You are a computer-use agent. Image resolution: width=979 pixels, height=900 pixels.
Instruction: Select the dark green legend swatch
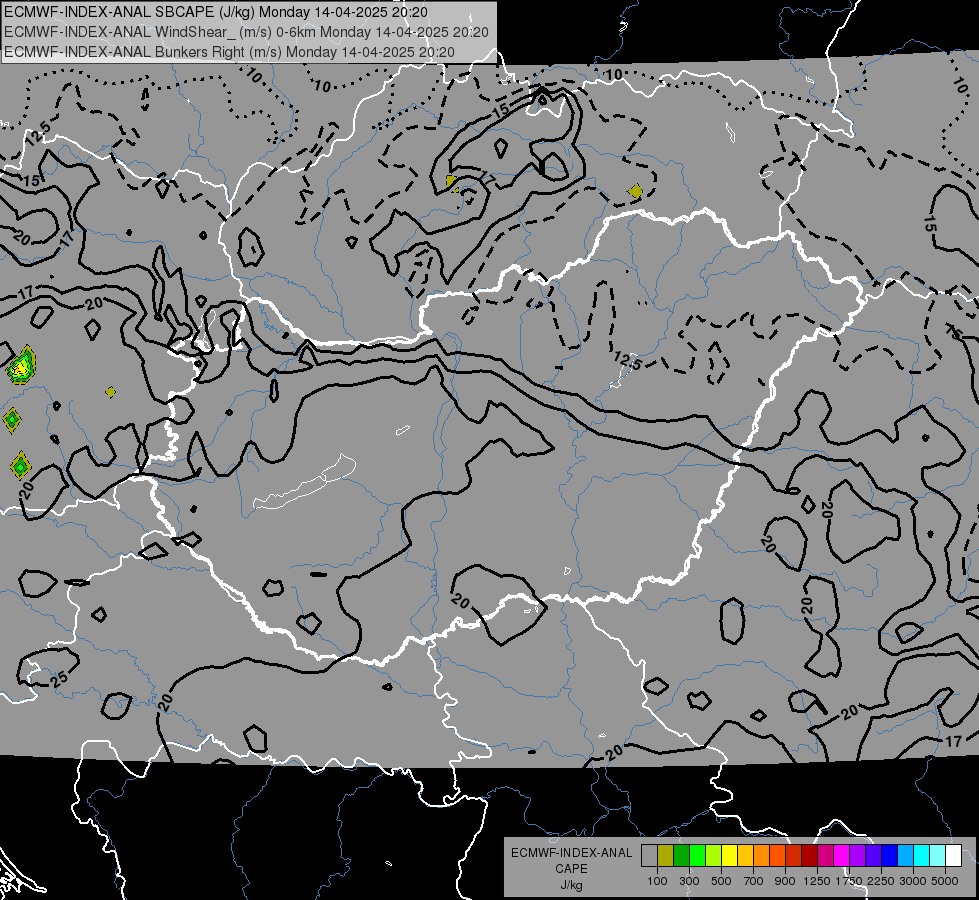(x=681, y=856)
